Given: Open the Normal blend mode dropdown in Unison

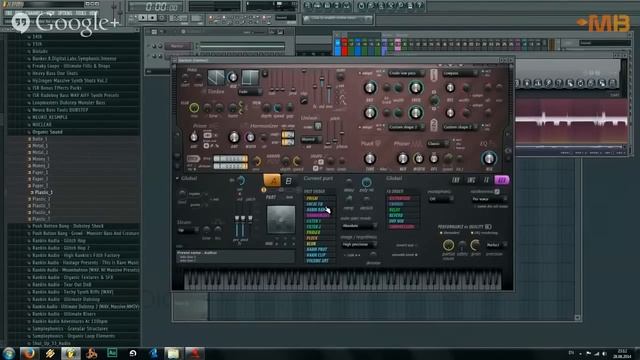Looking at the screenshot, I should coord(311,139).
